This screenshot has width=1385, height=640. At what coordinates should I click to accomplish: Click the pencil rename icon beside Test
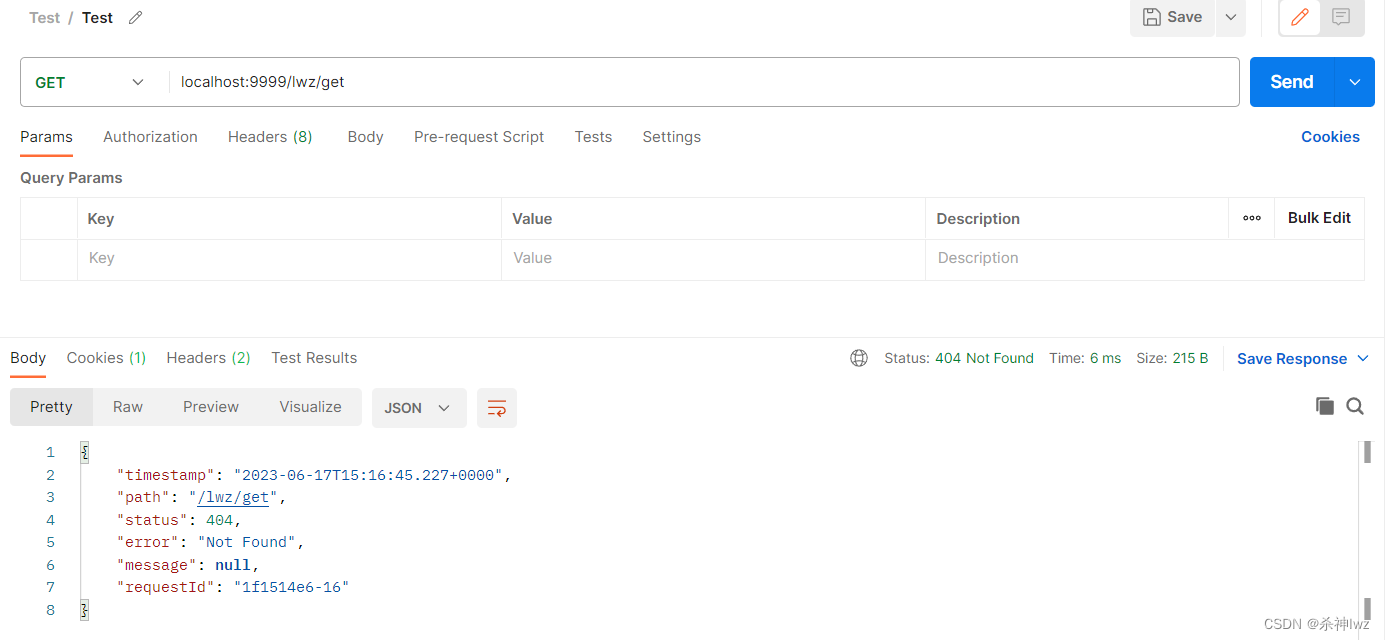click(x=136, y=18)
